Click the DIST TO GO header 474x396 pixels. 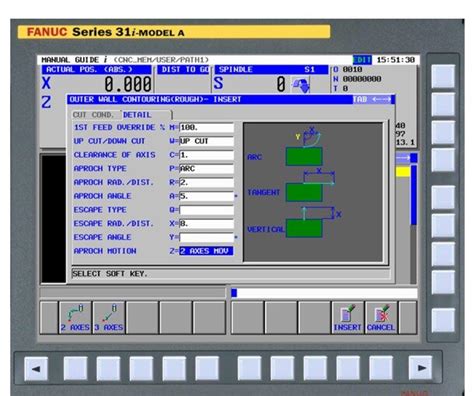pyautogui.click(x=183, y=69)
